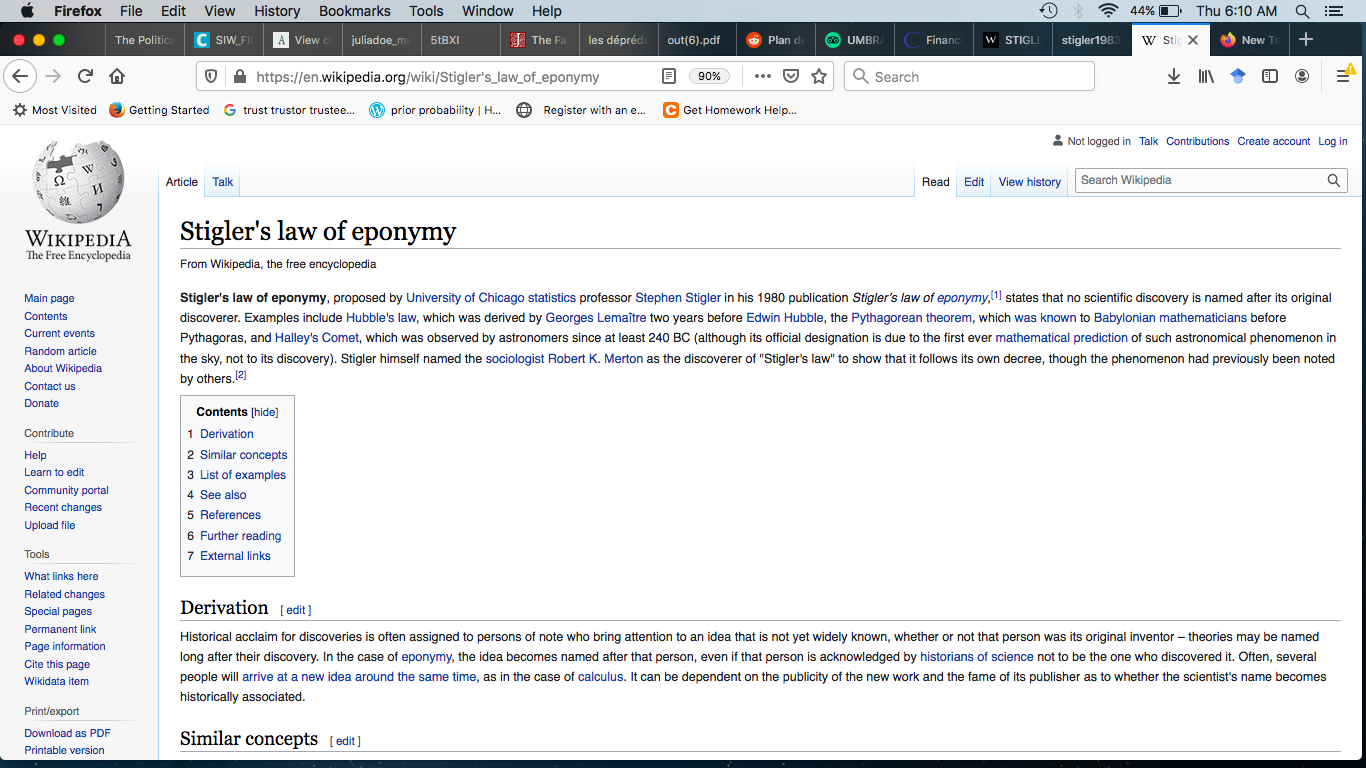Hide the Contents table
Screen dimensions: 1366x768
[x=264, y=413]
